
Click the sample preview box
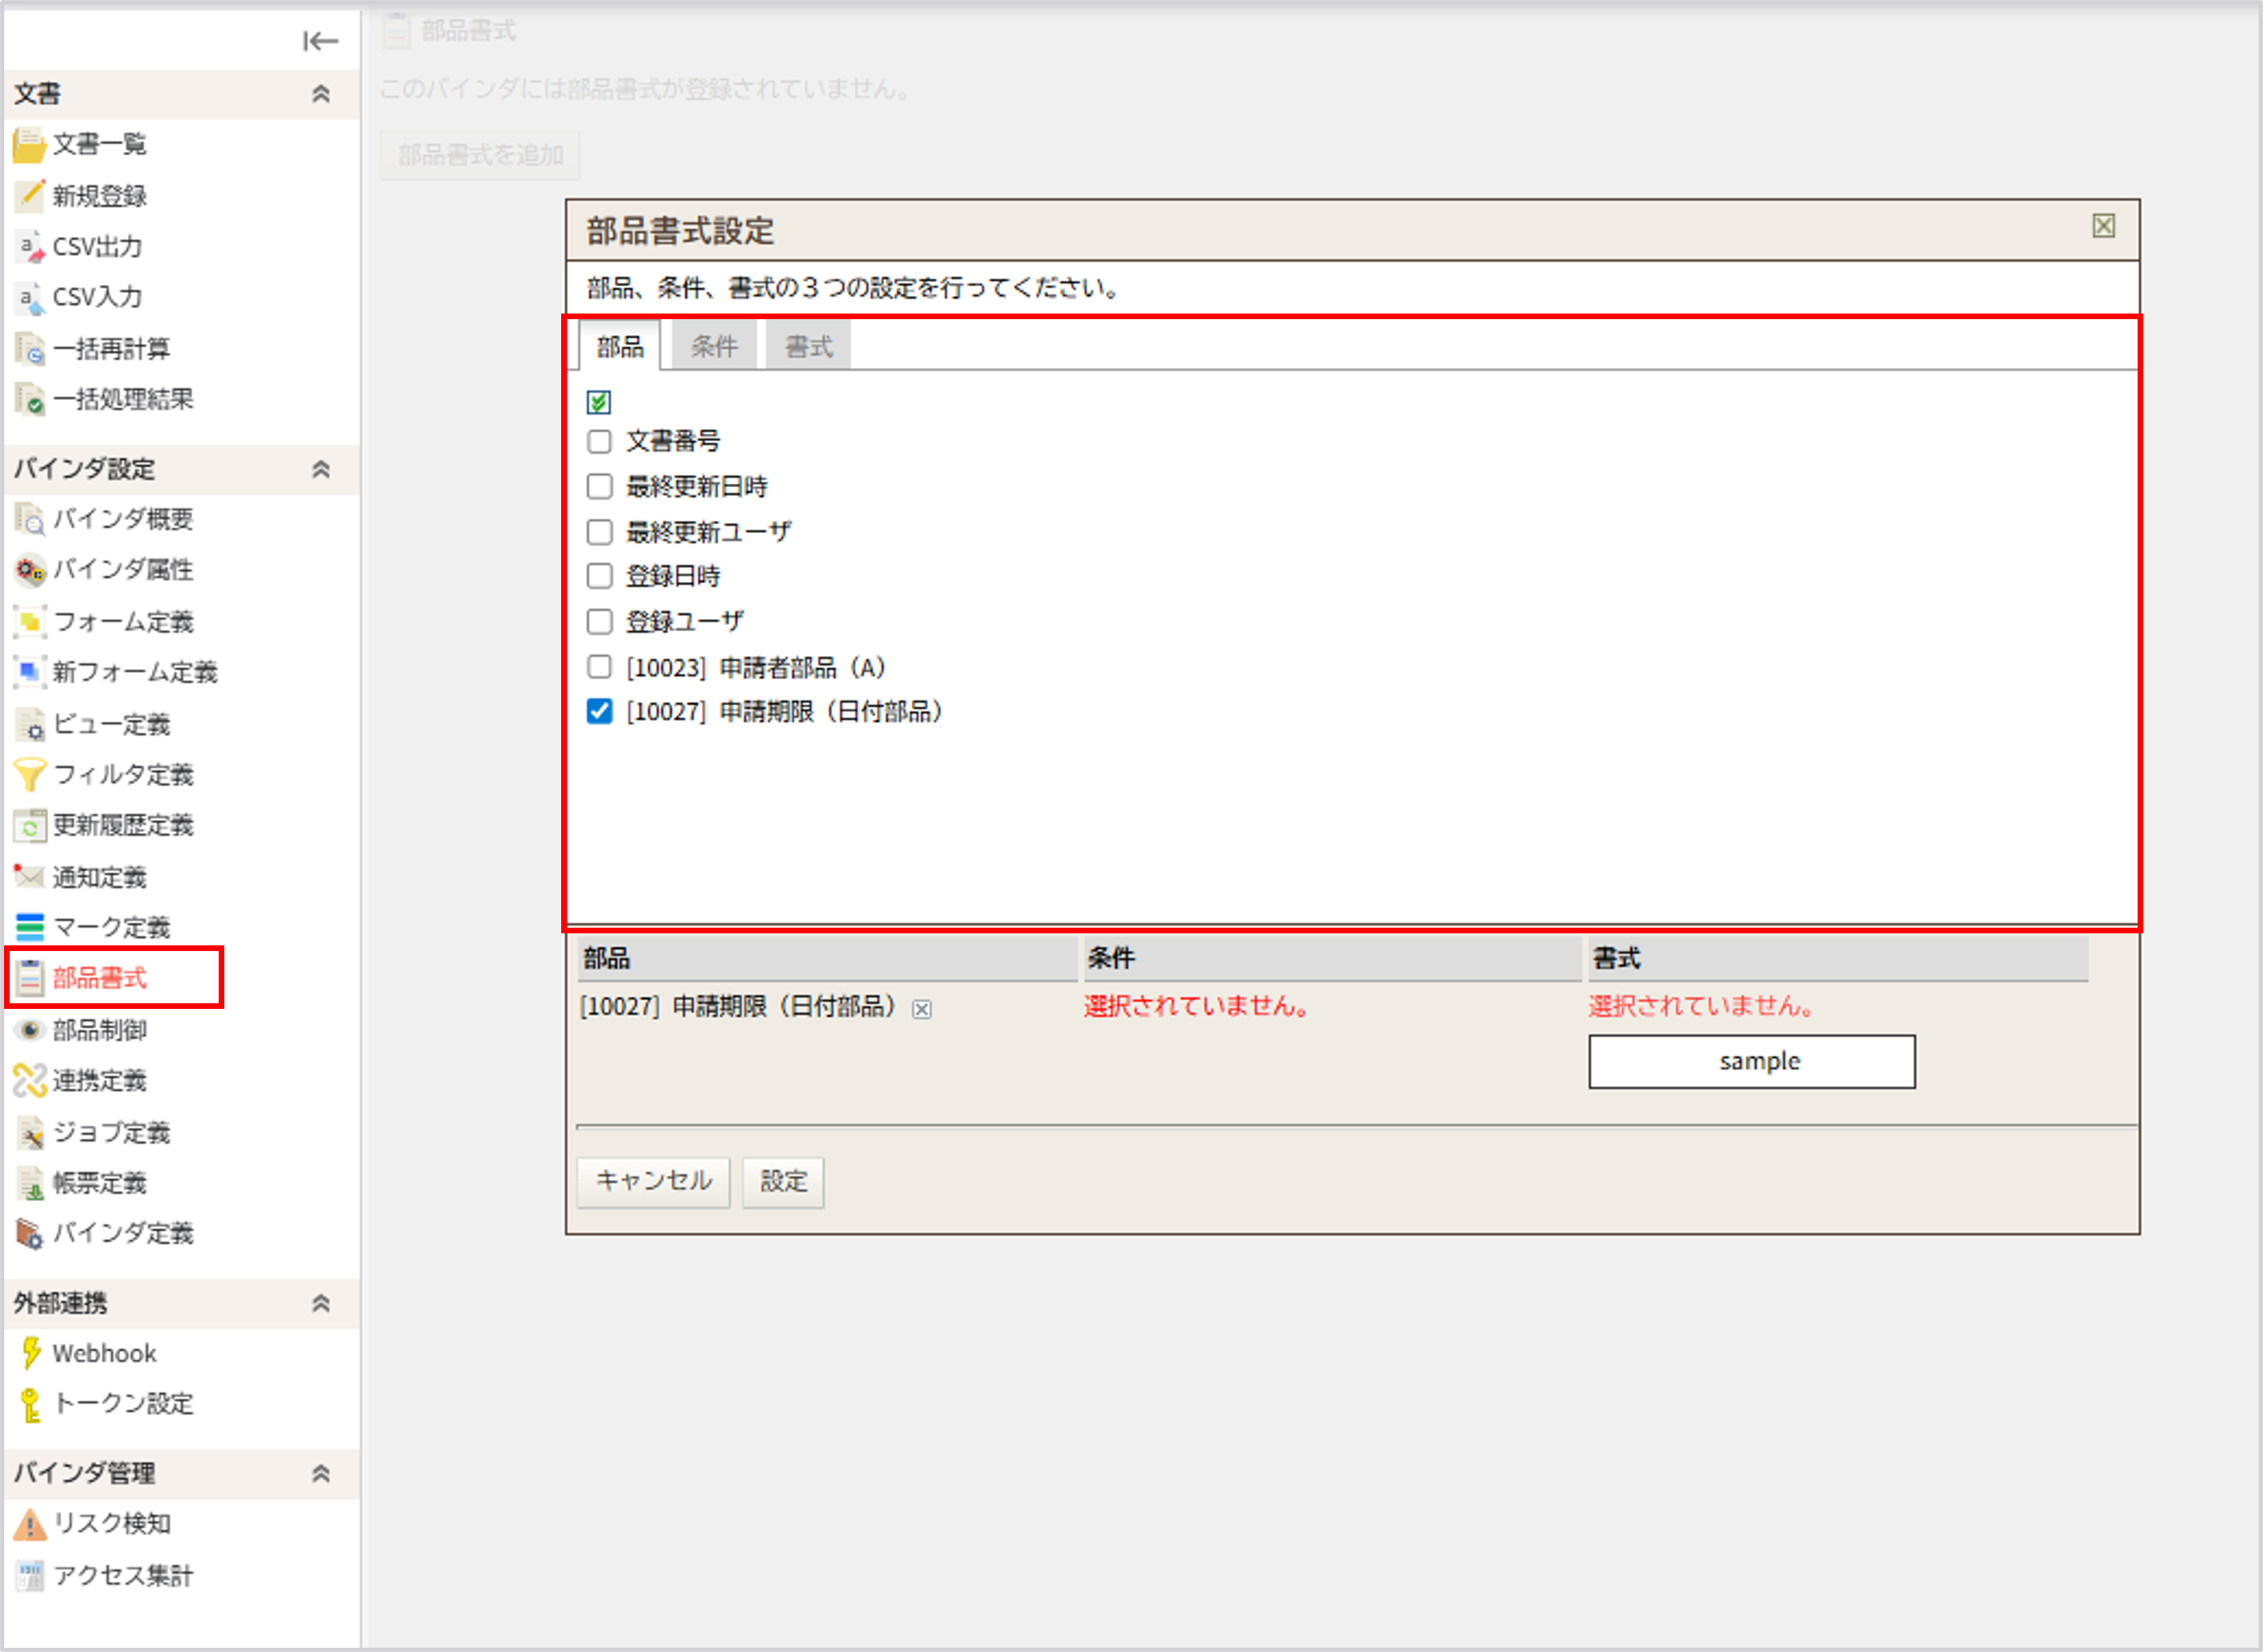pyautogui.click(x=1752, y=1062)
